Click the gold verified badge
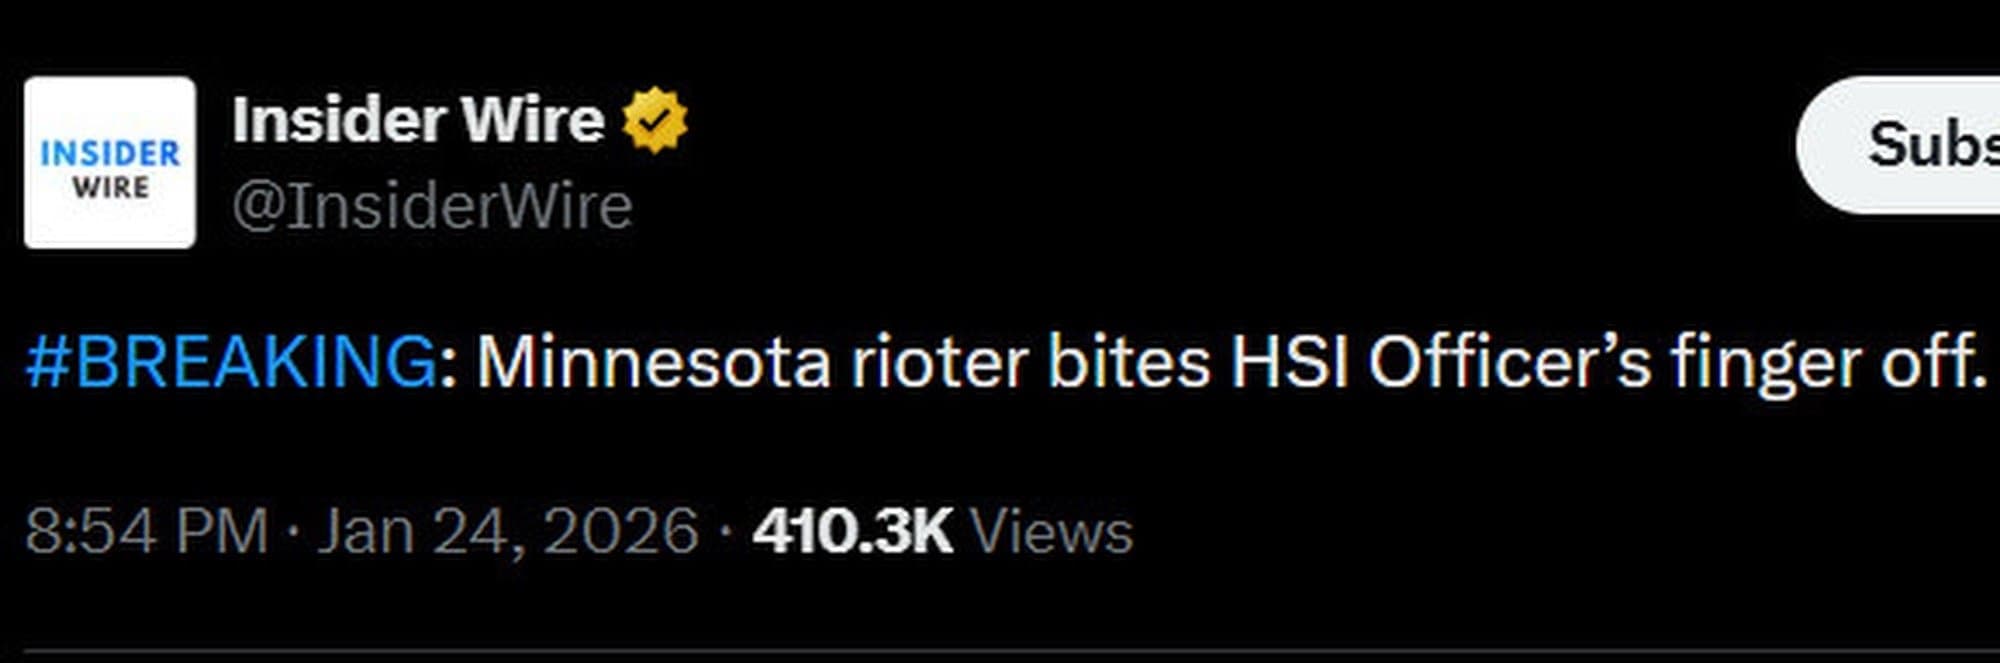2000x663 pixels. click(x=655, y=120)
